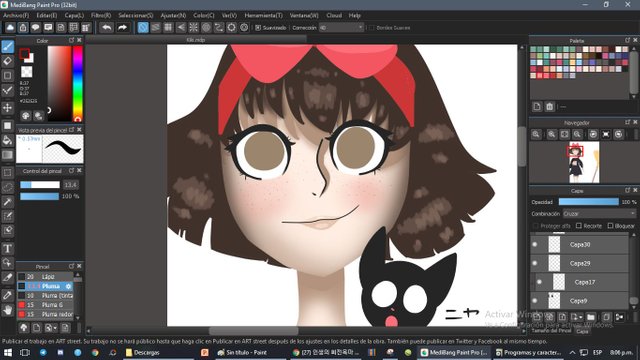Screen dimensions: 640x360
Task: Select the radial snap guide icon
Action: click(x=193, y=27)
